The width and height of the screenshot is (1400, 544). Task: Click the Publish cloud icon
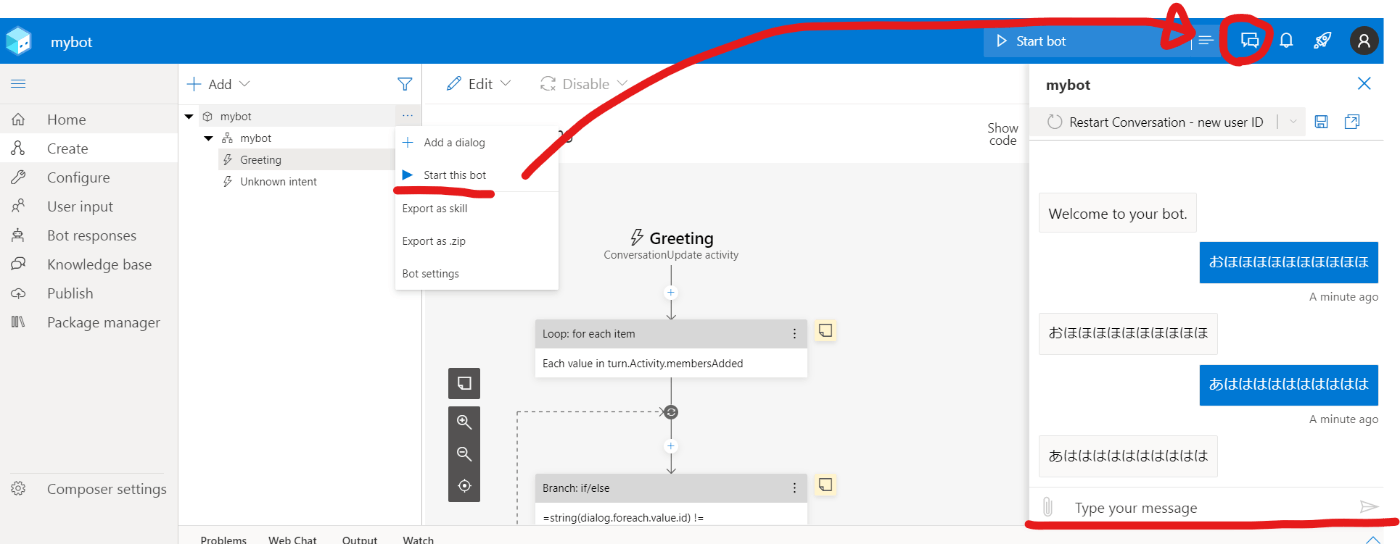pyautogui.click(x=18, y=293)
